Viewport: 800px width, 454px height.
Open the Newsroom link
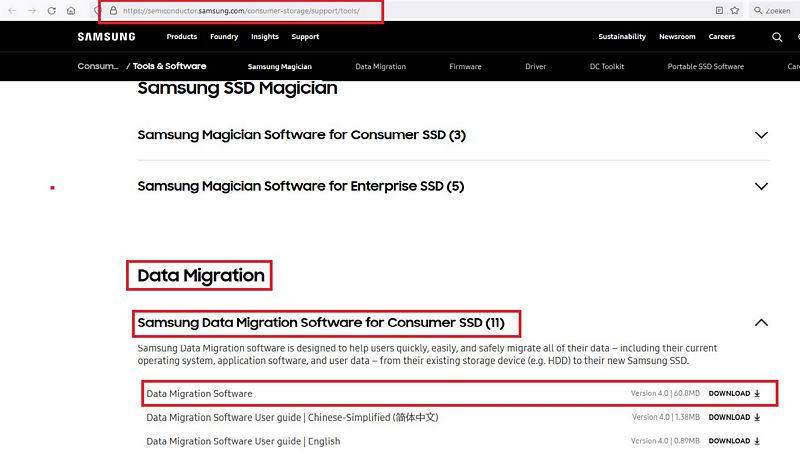(677, 37)
